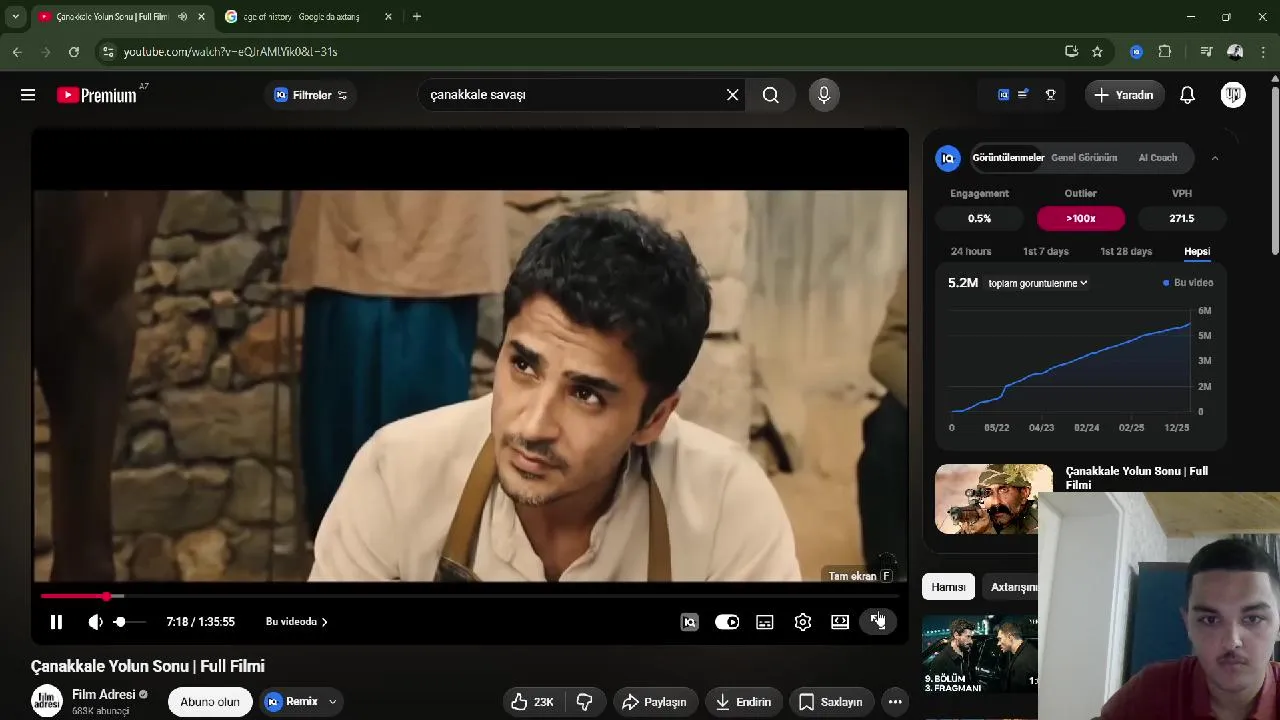Click the Yaradın create button

coord(1125,95)
